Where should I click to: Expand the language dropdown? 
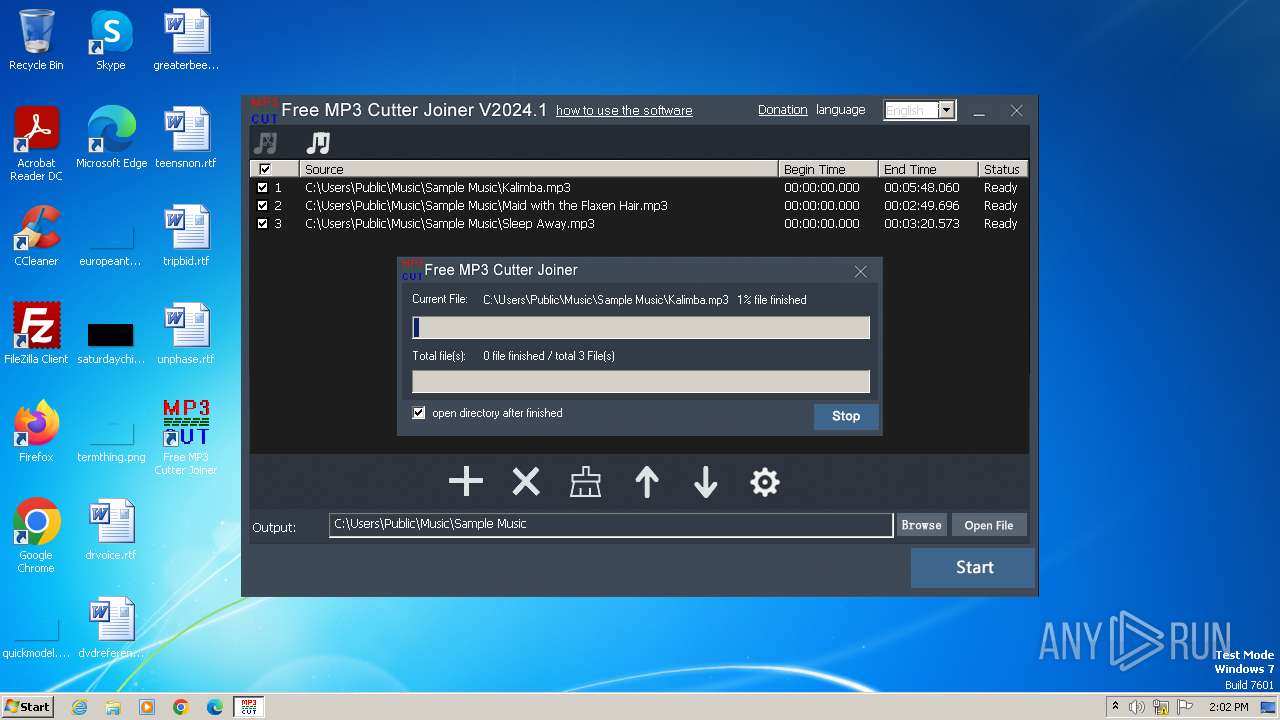click(947, 110)
